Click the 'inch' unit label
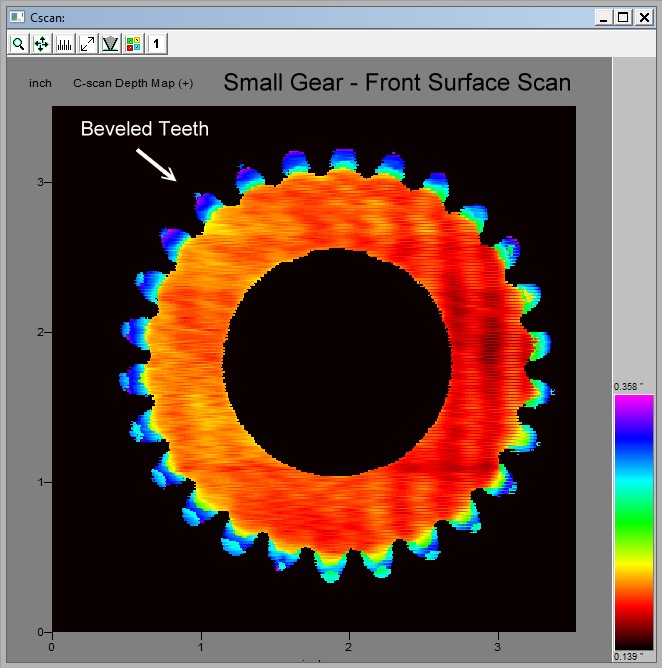Screen dimensions: 663x669 [40, 83]
